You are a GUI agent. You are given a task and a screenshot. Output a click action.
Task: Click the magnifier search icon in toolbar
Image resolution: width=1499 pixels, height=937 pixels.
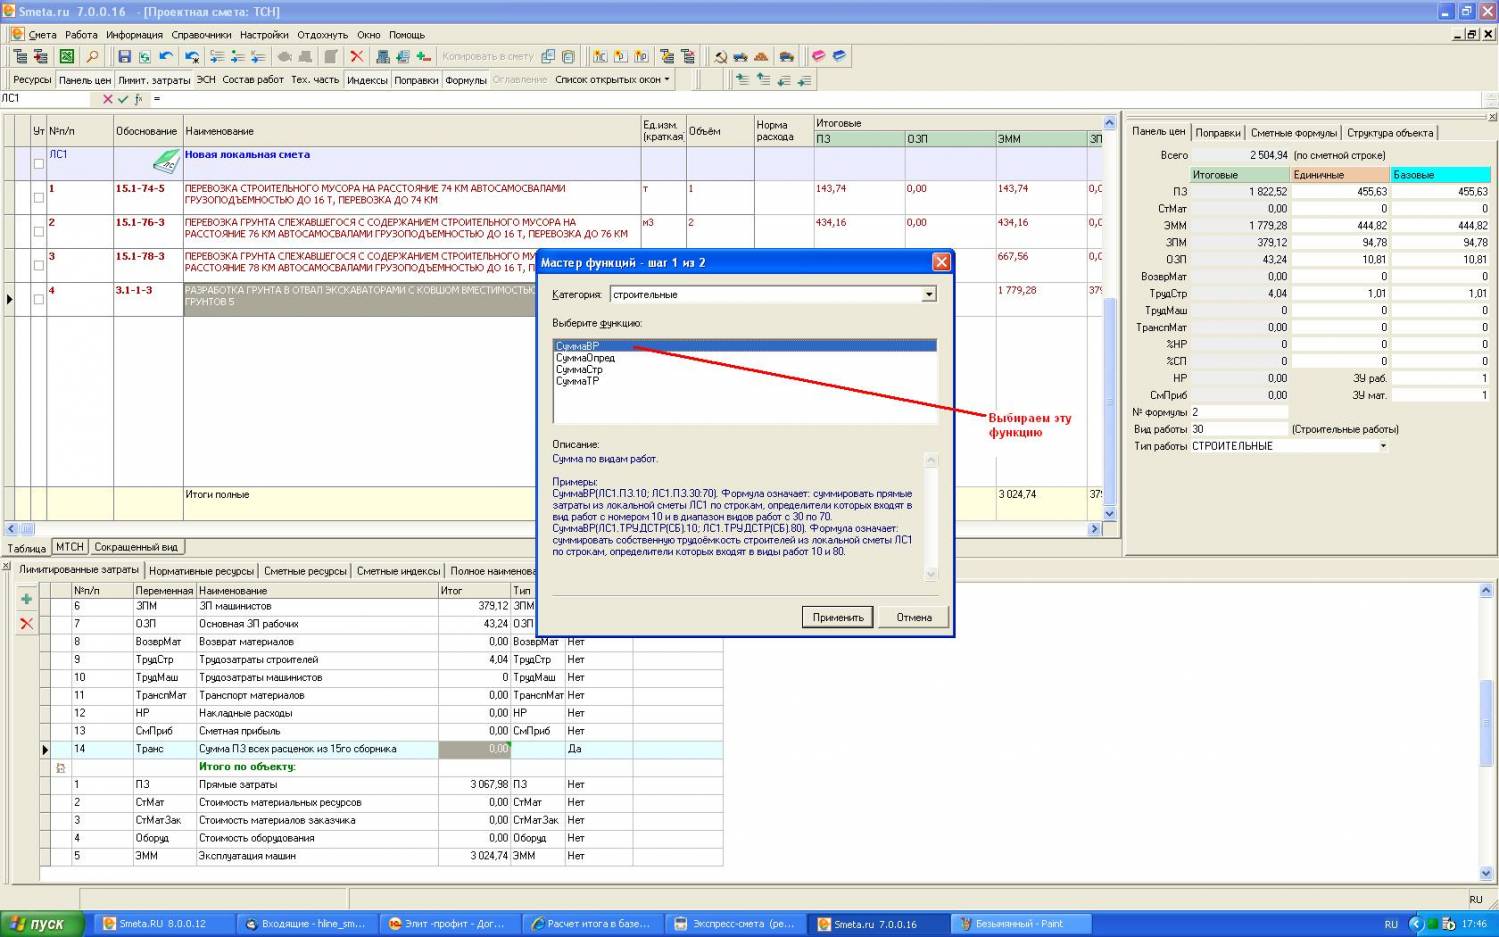click(92, 57)
